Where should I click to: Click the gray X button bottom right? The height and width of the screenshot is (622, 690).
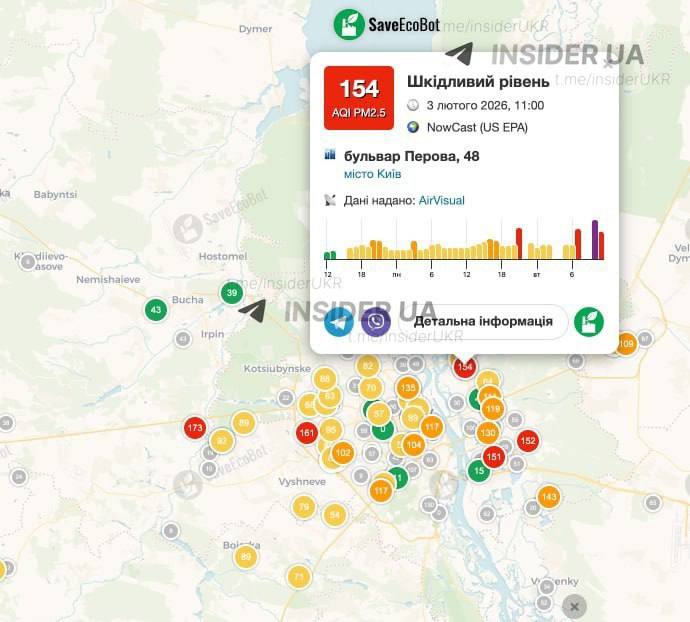coord(573,606)
